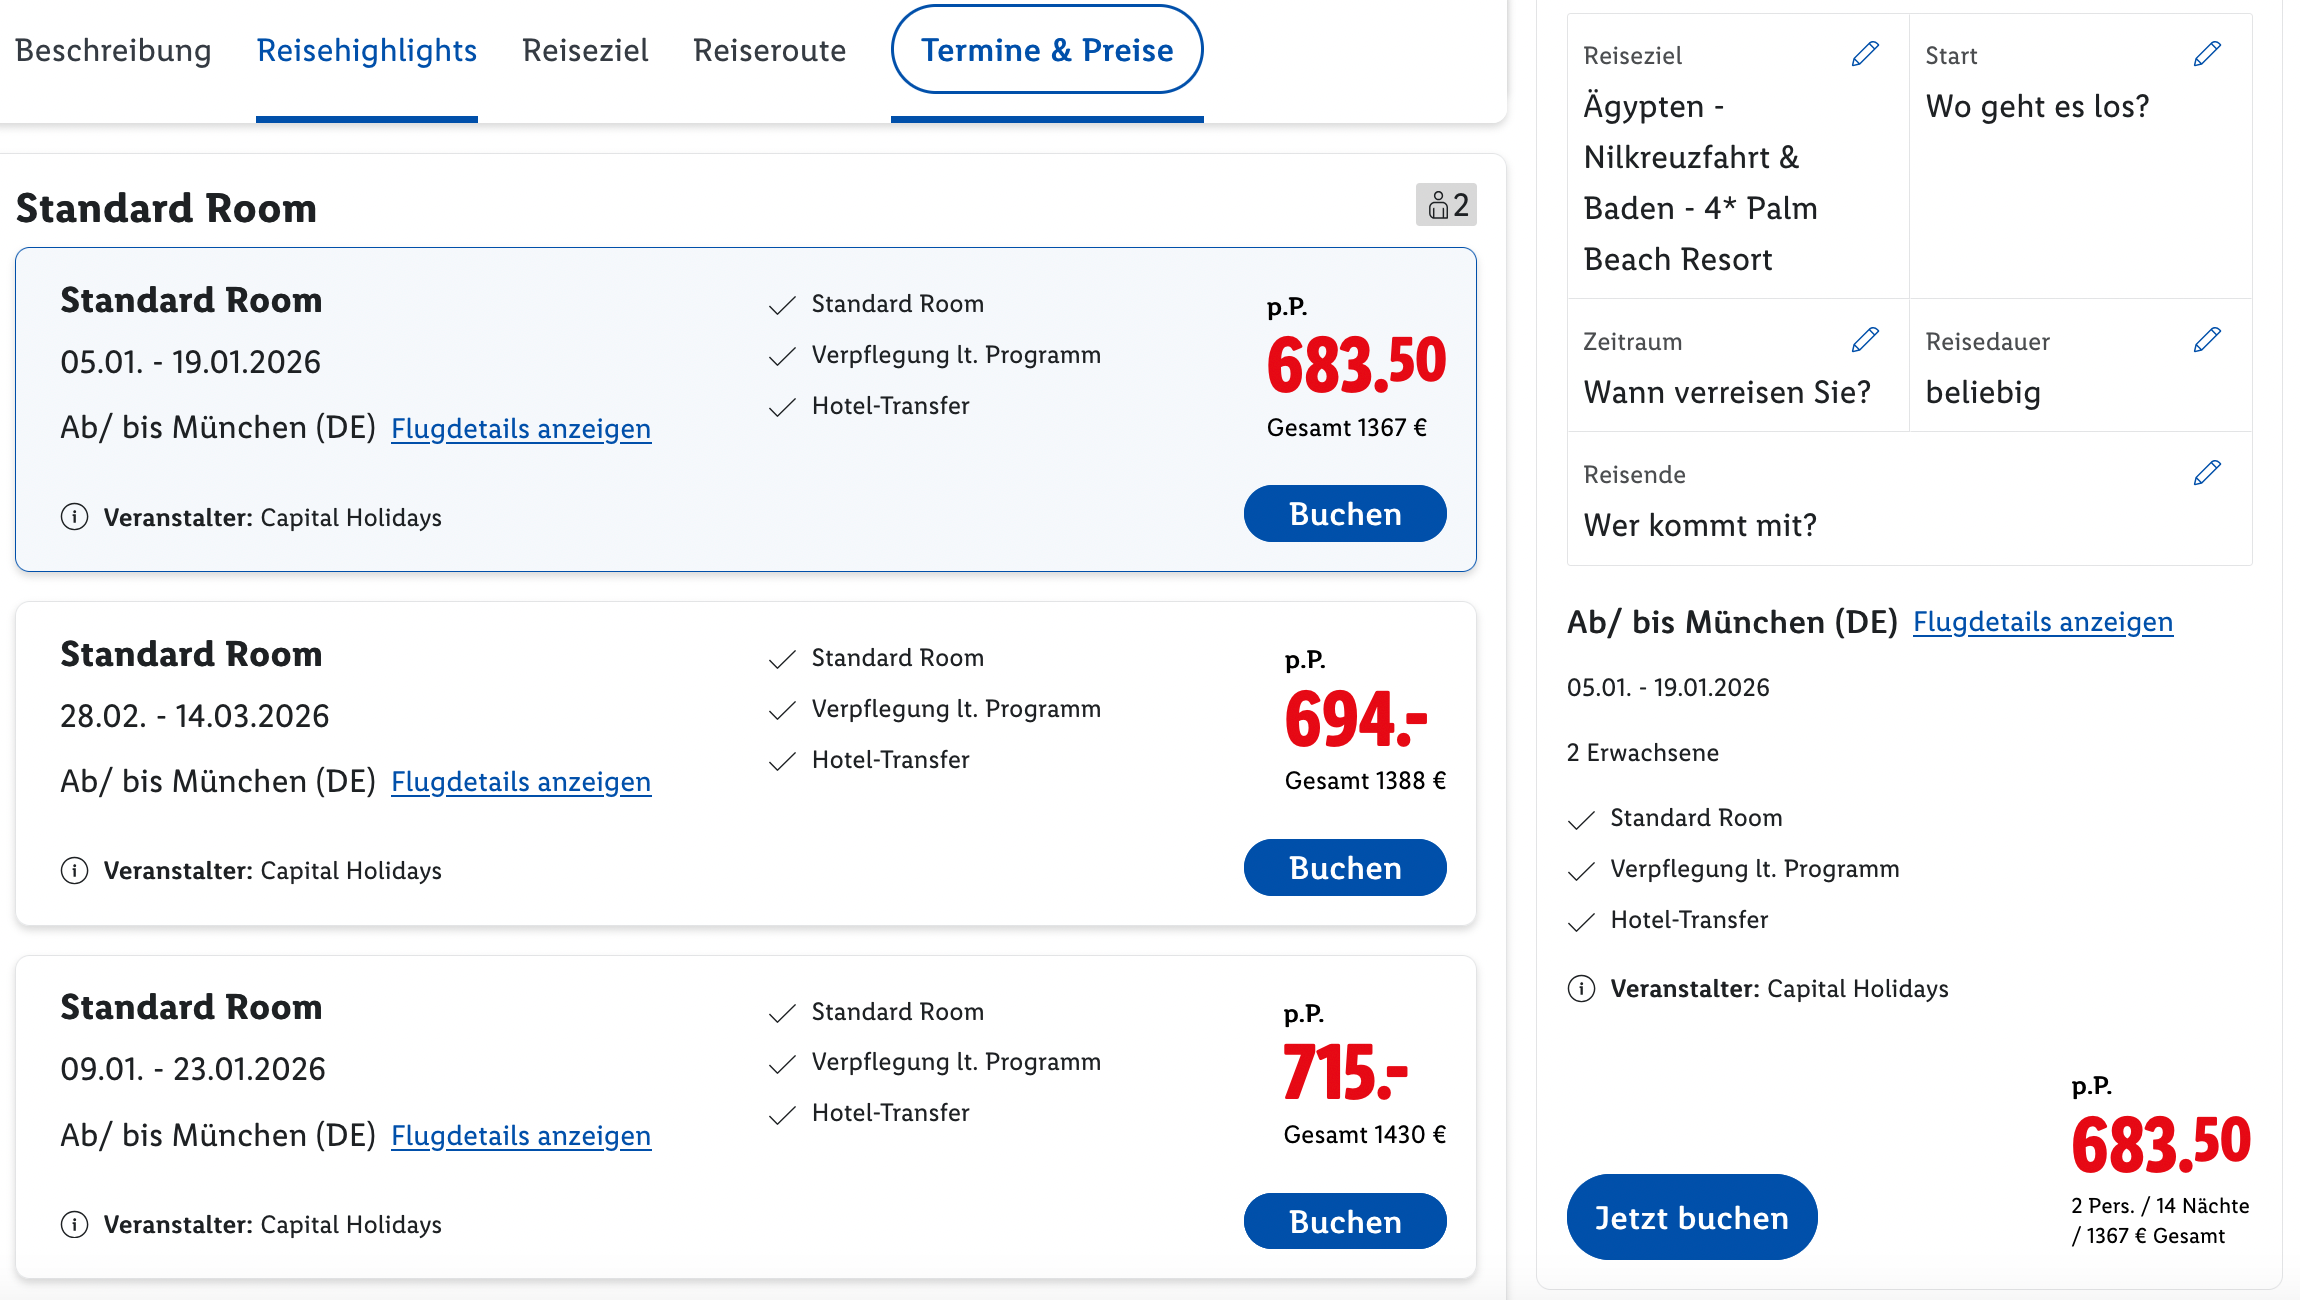Viewport: 2300px width, 1300px height.
Task: Click the two-person occupancy badge
Action: pos(1446,205)
